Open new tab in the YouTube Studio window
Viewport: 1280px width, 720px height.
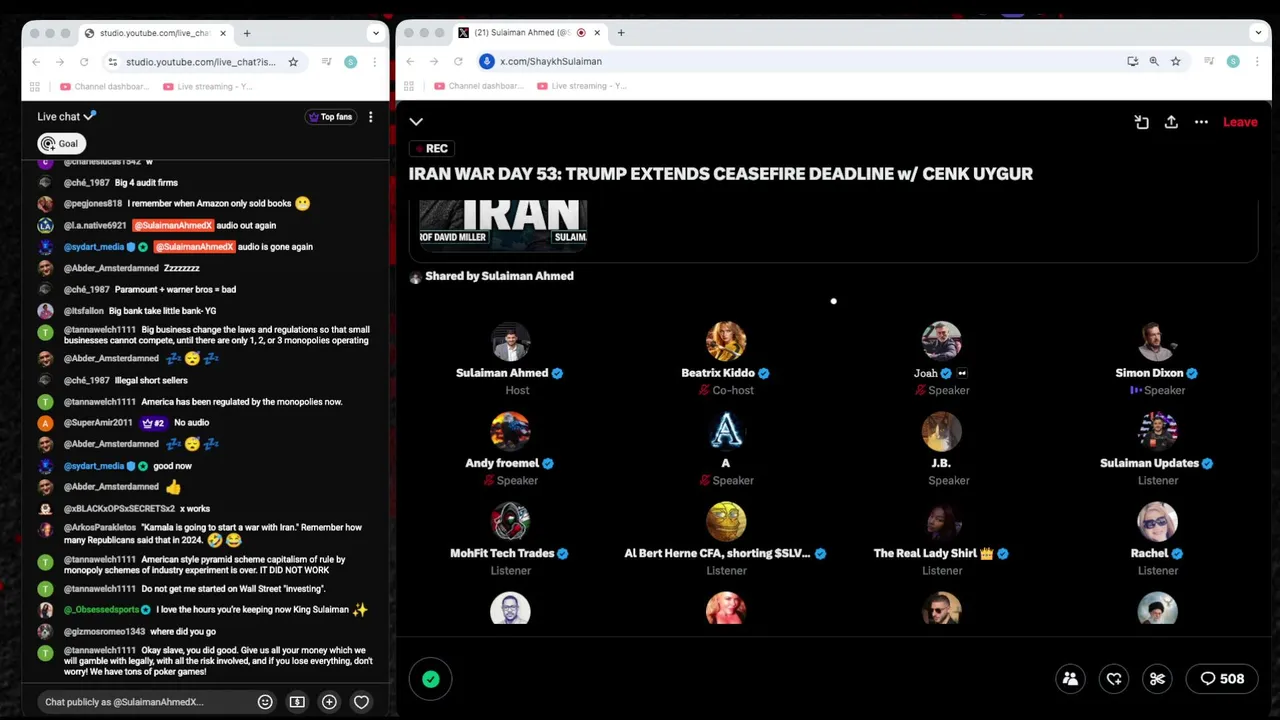click(x=247, y=33)
